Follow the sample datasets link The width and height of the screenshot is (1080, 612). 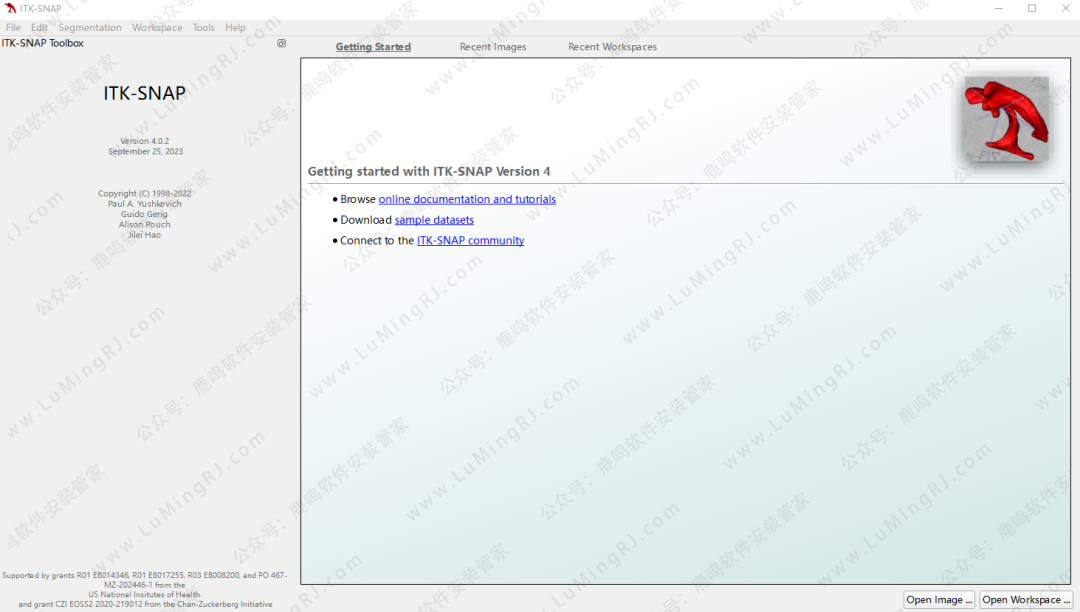[434, 220]
